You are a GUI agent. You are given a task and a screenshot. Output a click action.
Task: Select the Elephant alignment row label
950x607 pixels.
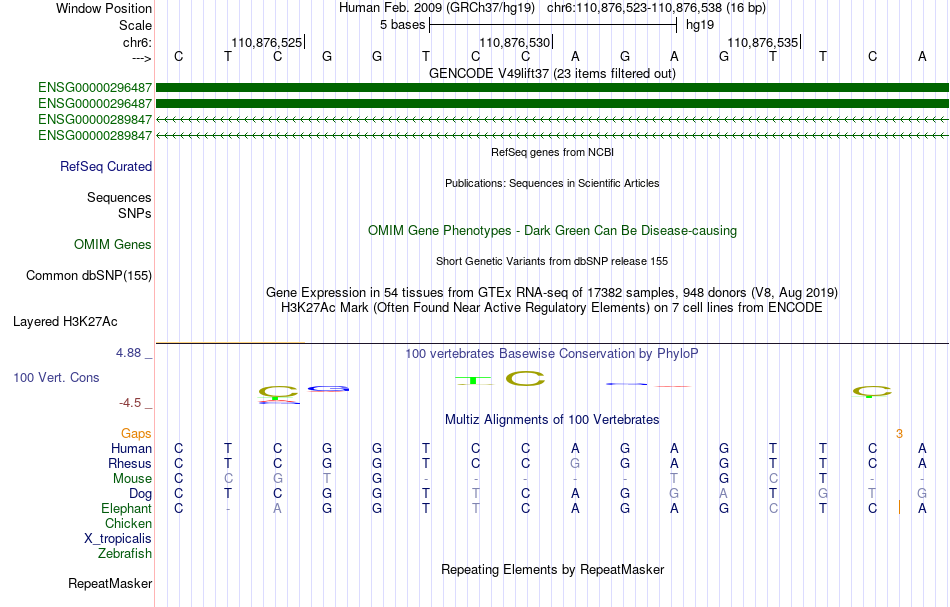(126, 509)
